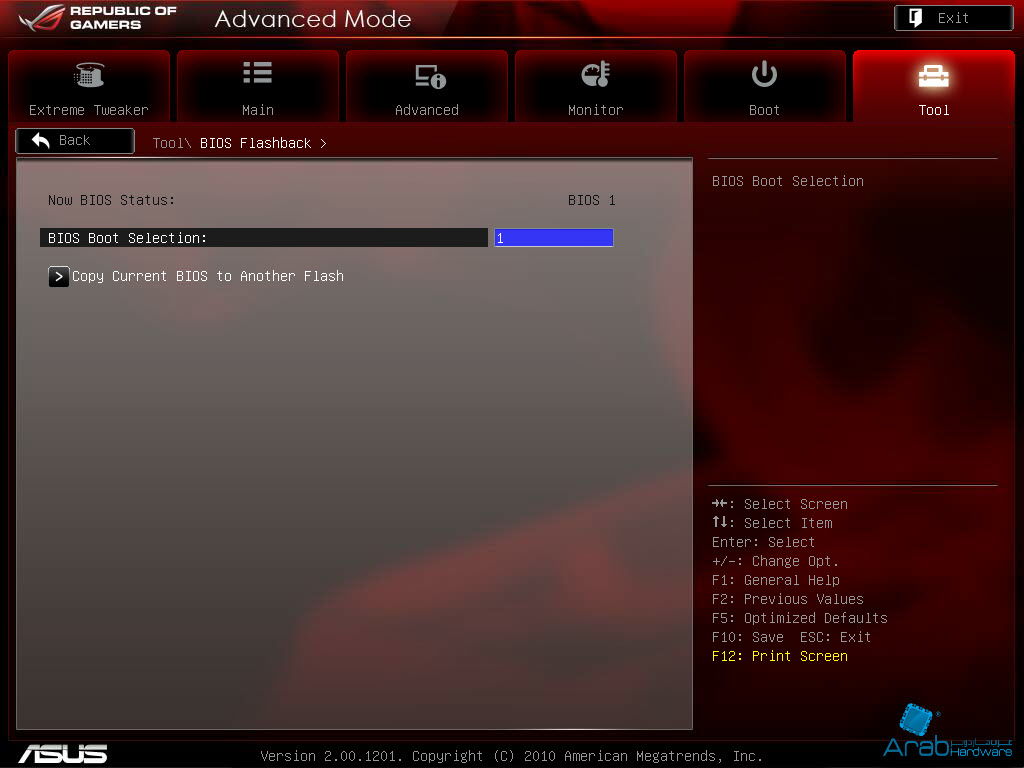This screenshot has height=768, width=1024.
Task: Select the Tool tab
Action: (934, 86)
